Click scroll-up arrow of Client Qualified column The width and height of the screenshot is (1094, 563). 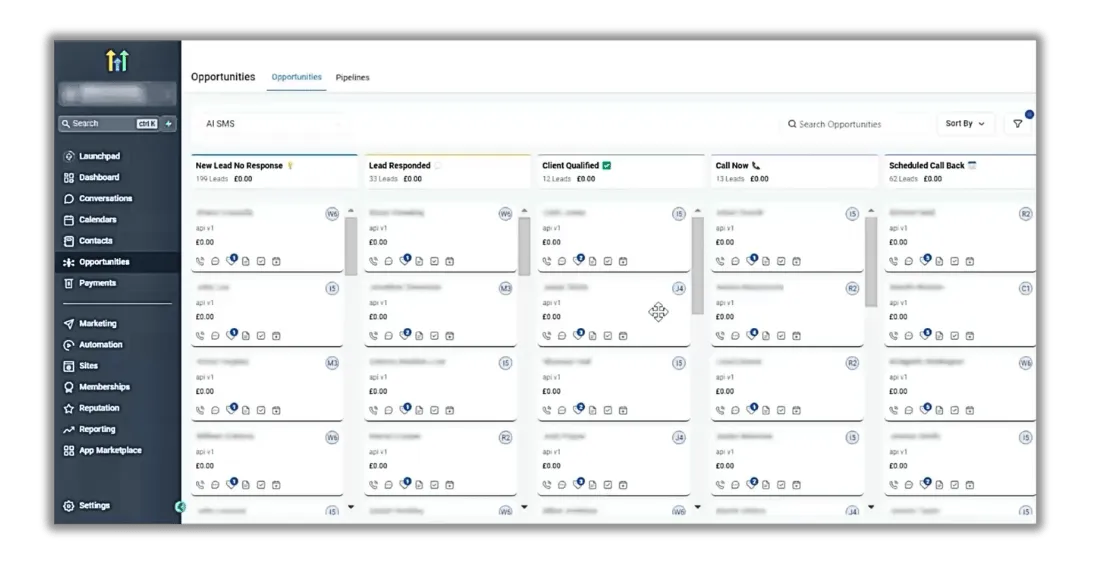click(x=698, y=211)
